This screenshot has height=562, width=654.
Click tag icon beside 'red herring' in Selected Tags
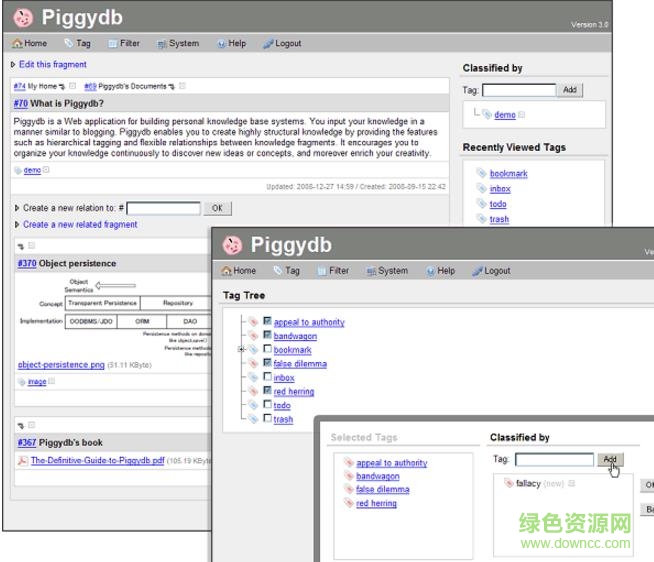tap(349, 502)
